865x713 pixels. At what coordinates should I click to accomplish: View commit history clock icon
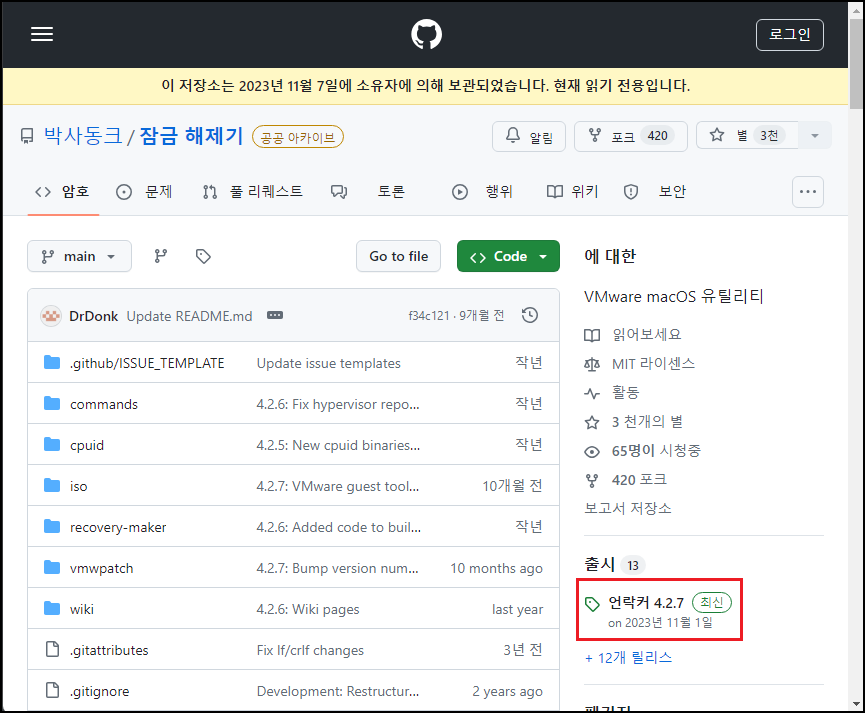pos(530,315)
